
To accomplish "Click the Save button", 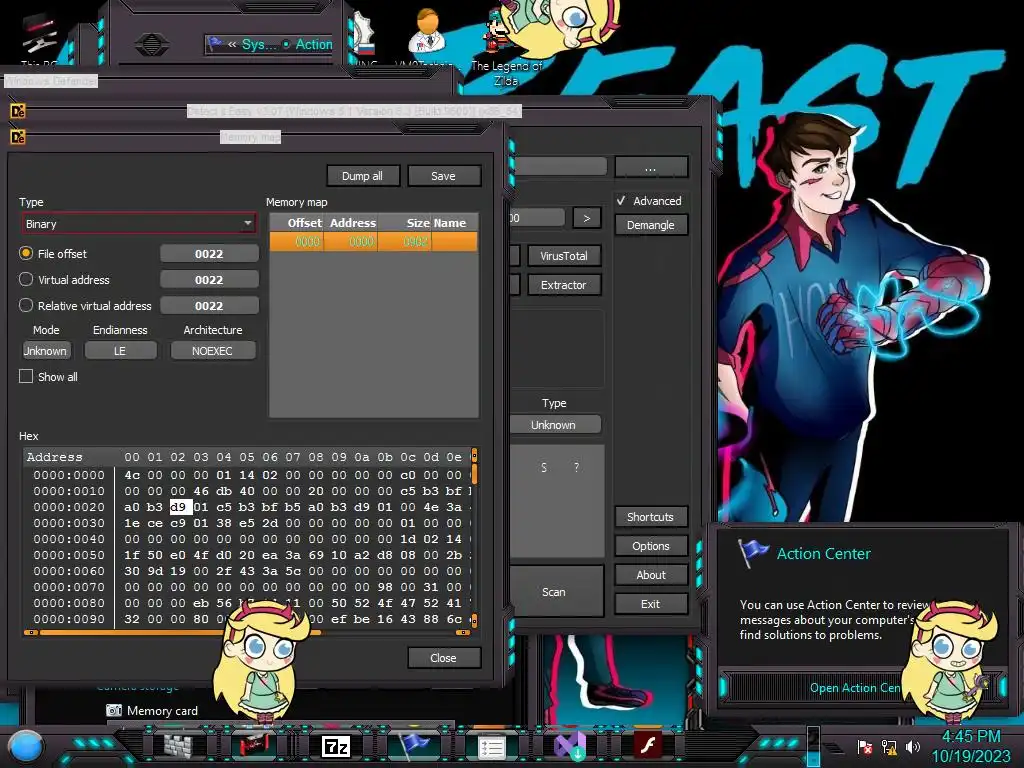I will [443, 176].
